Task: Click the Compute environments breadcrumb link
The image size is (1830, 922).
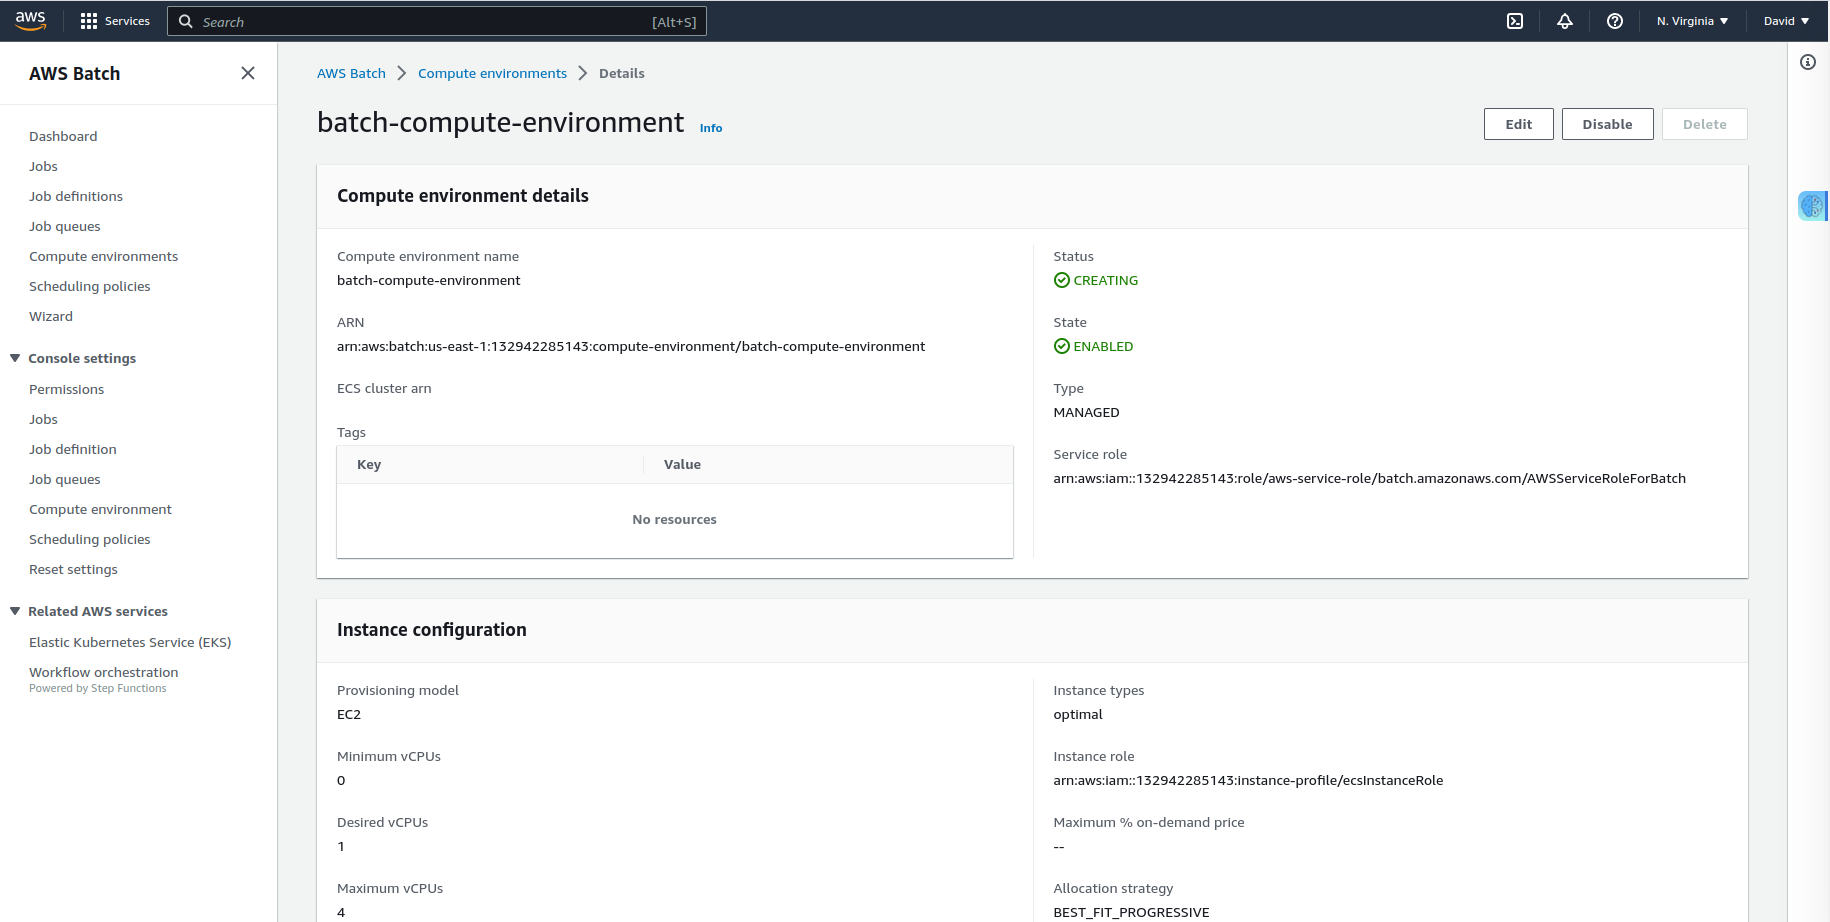Action: [x=492, y=73]
